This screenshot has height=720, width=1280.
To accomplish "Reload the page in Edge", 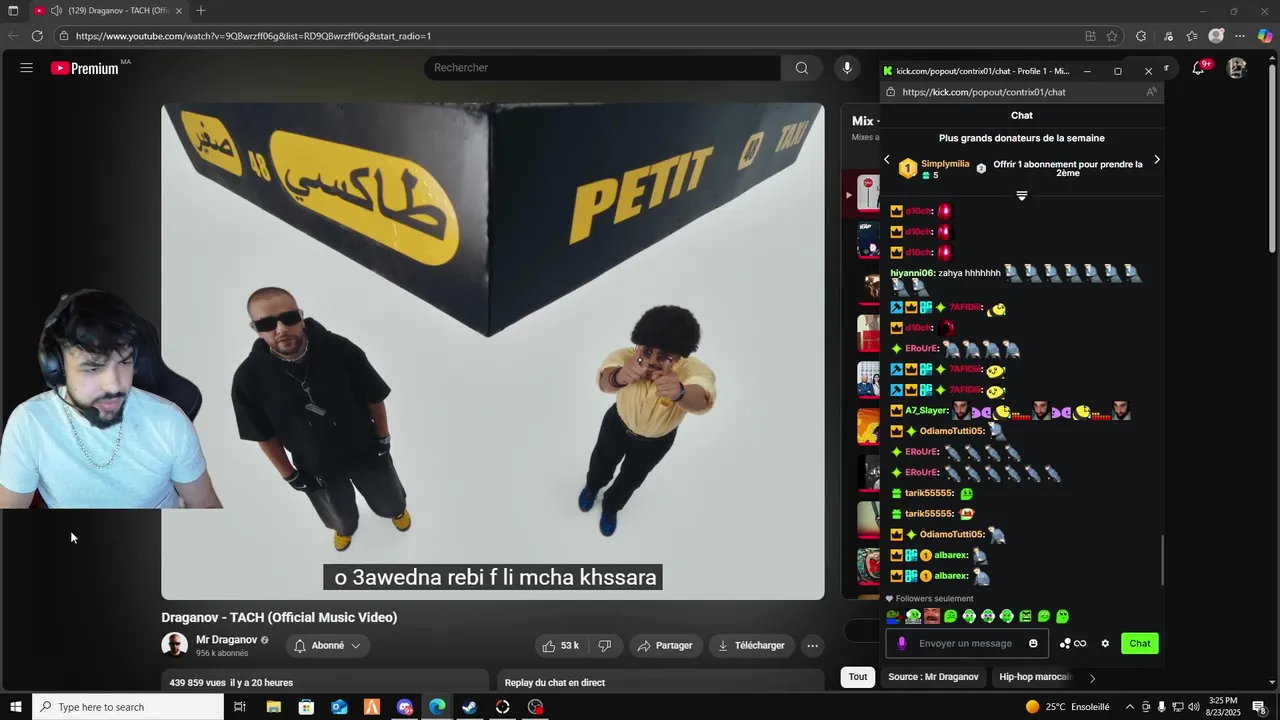I will click(x=37, y=36).
